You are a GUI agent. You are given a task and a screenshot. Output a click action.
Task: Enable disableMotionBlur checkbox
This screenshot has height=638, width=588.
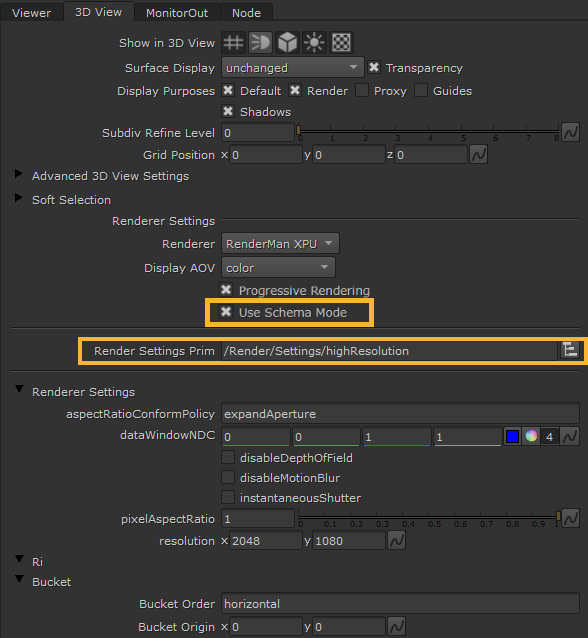228,477
